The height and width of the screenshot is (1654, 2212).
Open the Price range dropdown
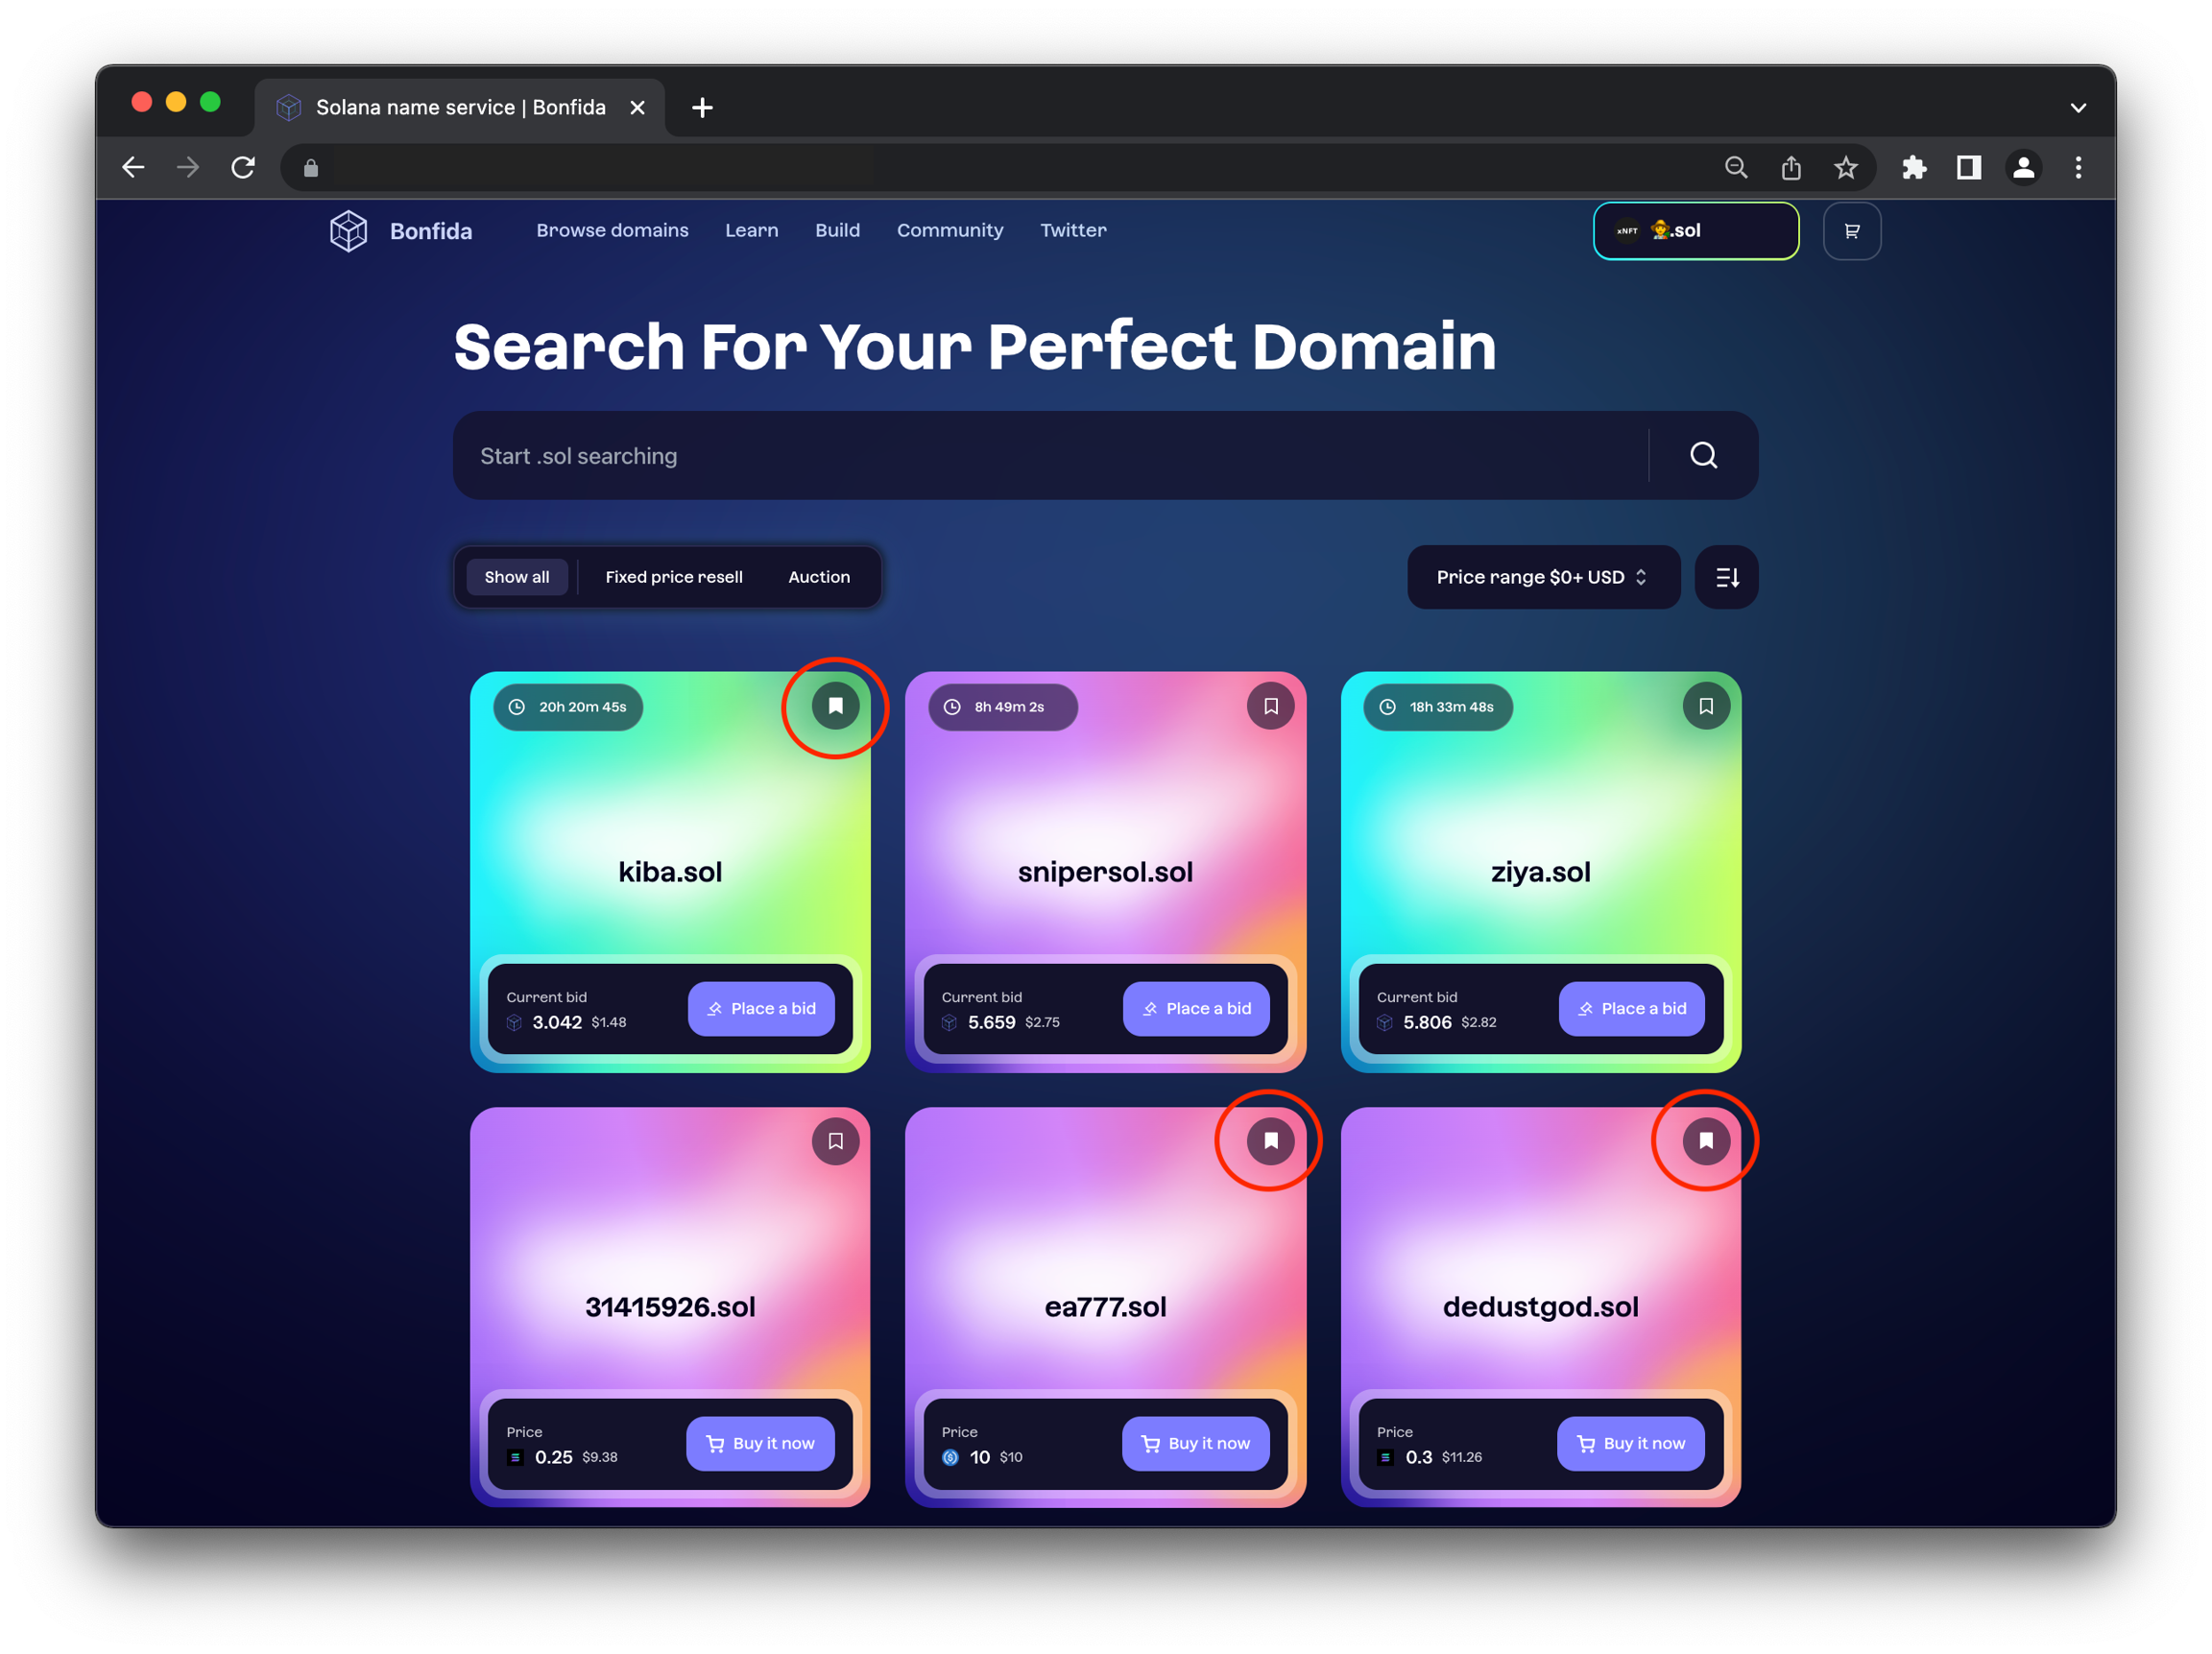[1542, 577]
